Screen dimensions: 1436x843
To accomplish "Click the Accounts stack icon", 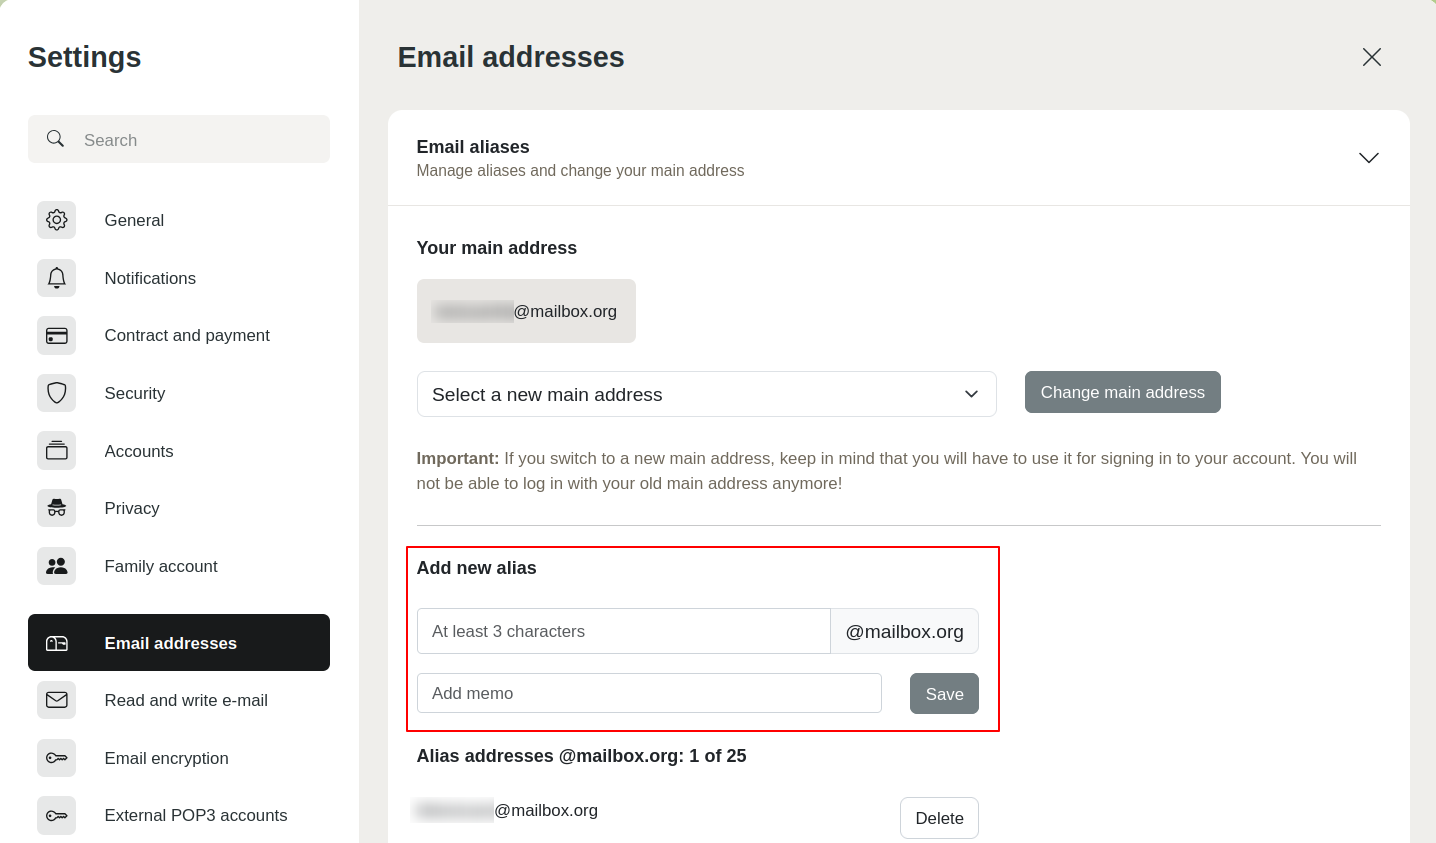I will click(57, 451).
